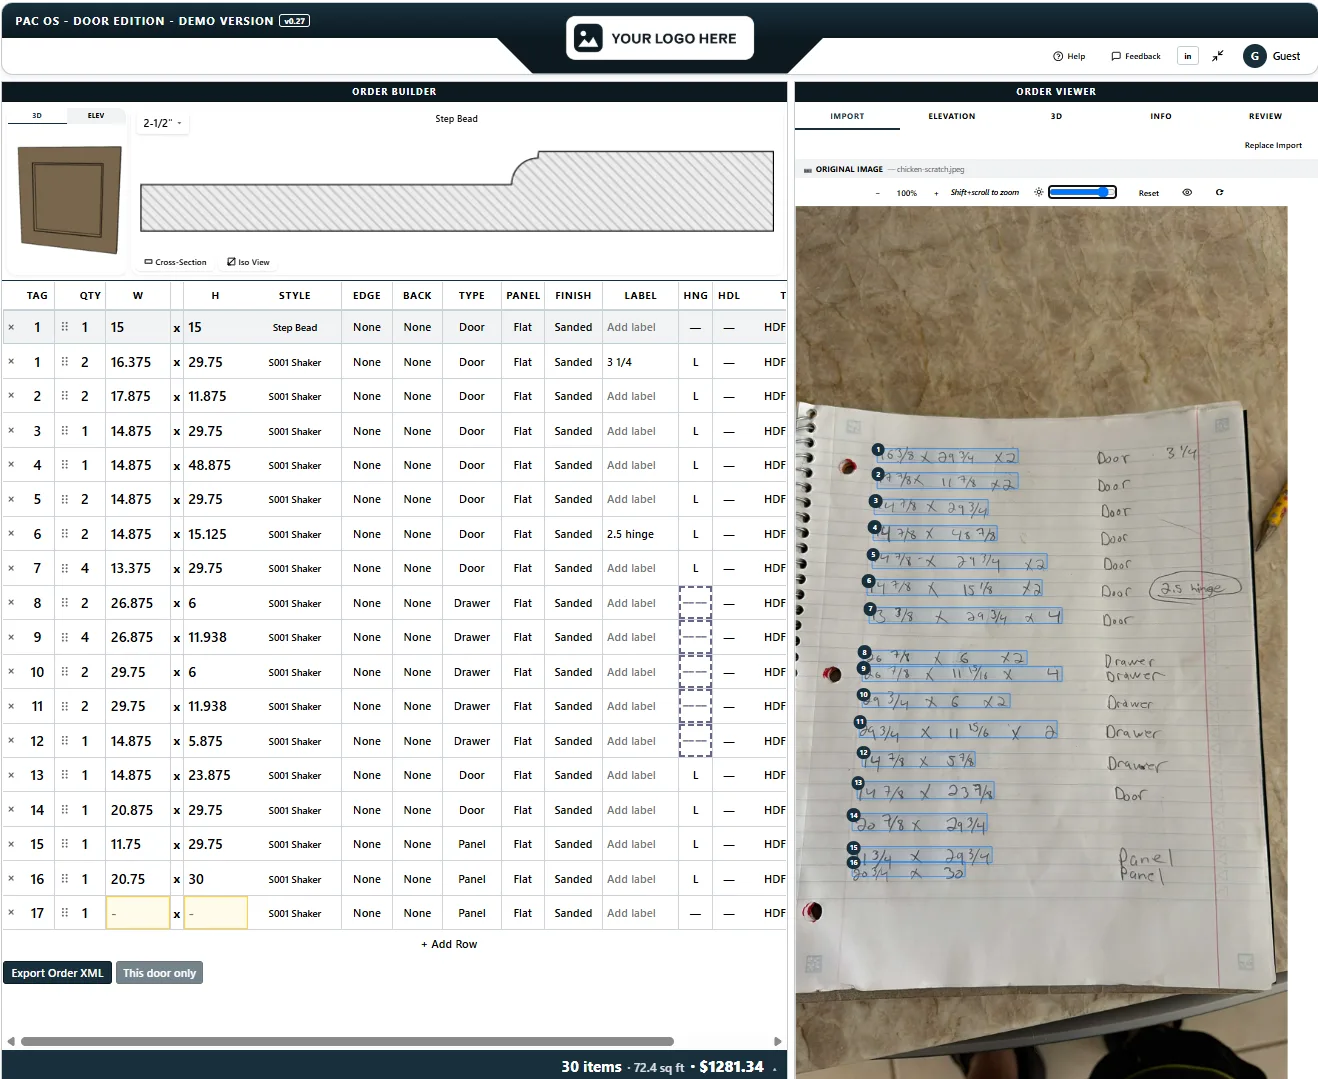Open the ELEVATION tab in Order Viewer
1318x1079 pixels.
coord(952,117)
